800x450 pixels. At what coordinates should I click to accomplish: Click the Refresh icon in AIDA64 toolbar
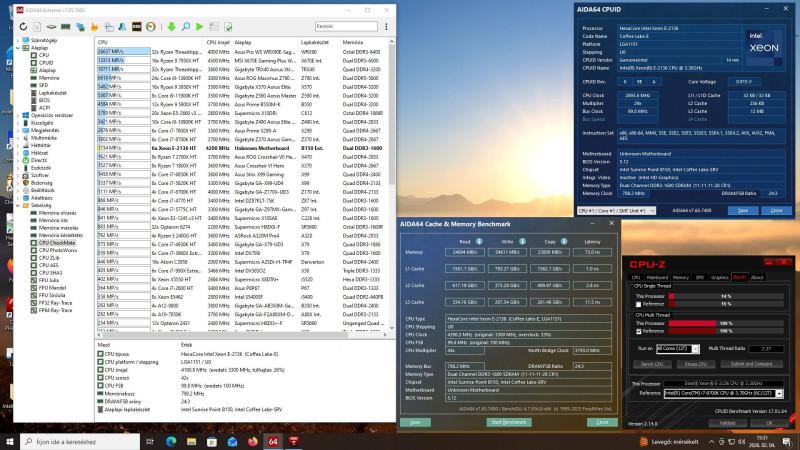(x=23, y=27)
